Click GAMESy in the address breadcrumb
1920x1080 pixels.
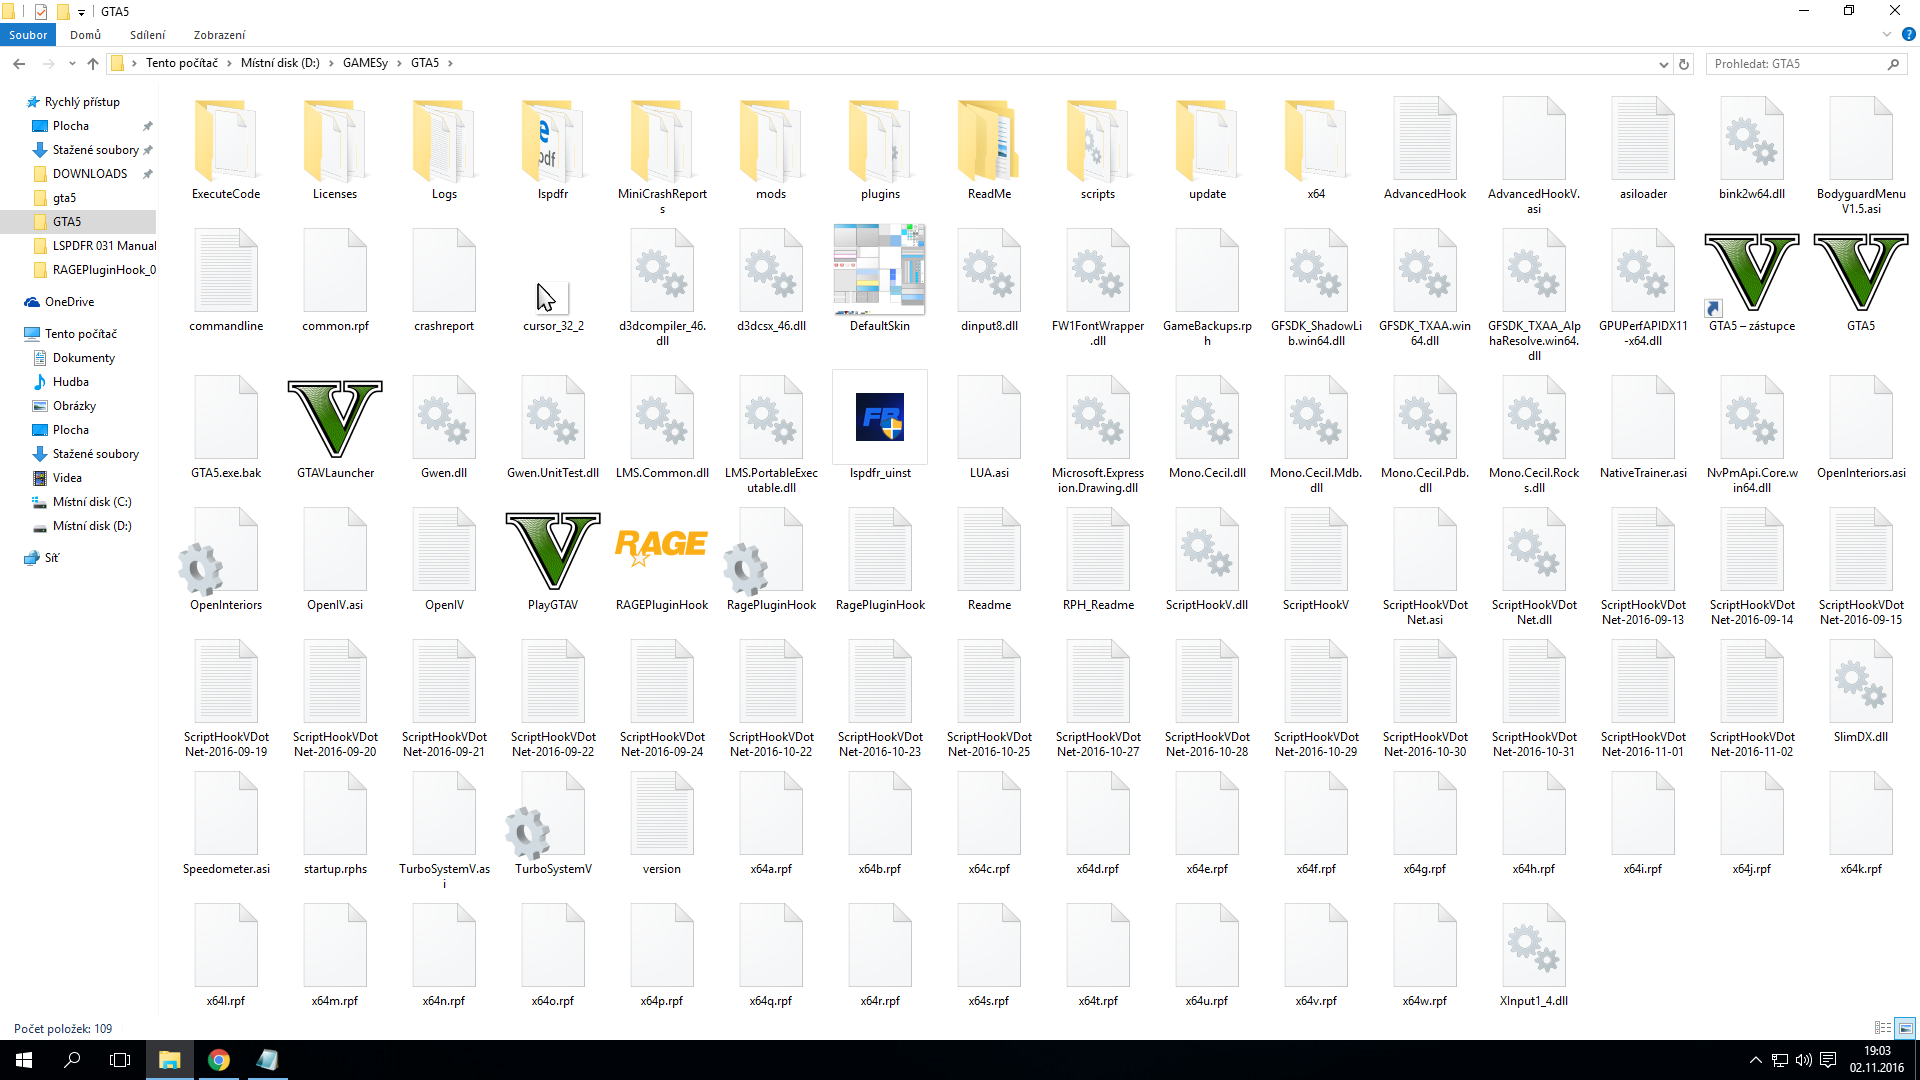click(365, 63)
